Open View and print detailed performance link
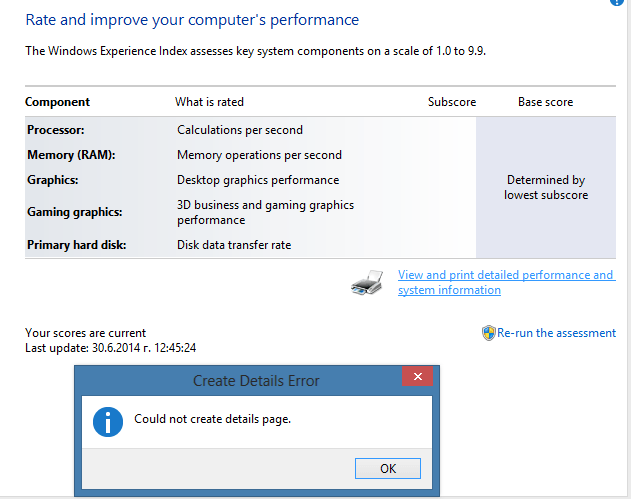Image resolution: width=631 pixels, height=499 pixels. click(x=506, y=282)
